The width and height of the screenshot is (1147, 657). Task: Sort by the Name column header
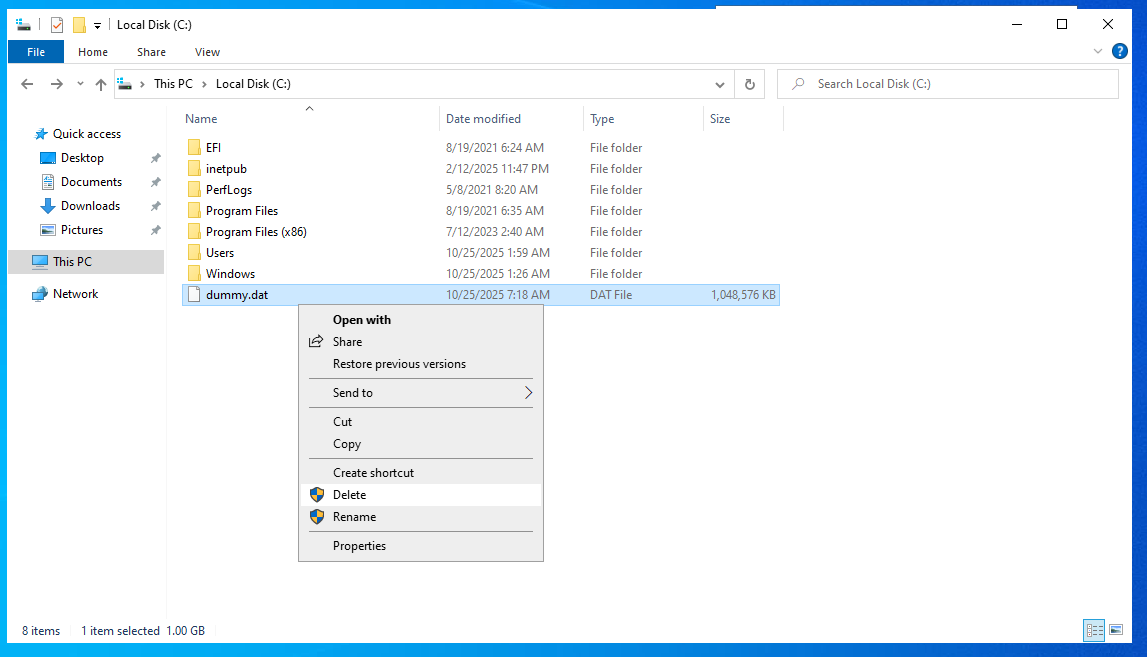(200, 119)
